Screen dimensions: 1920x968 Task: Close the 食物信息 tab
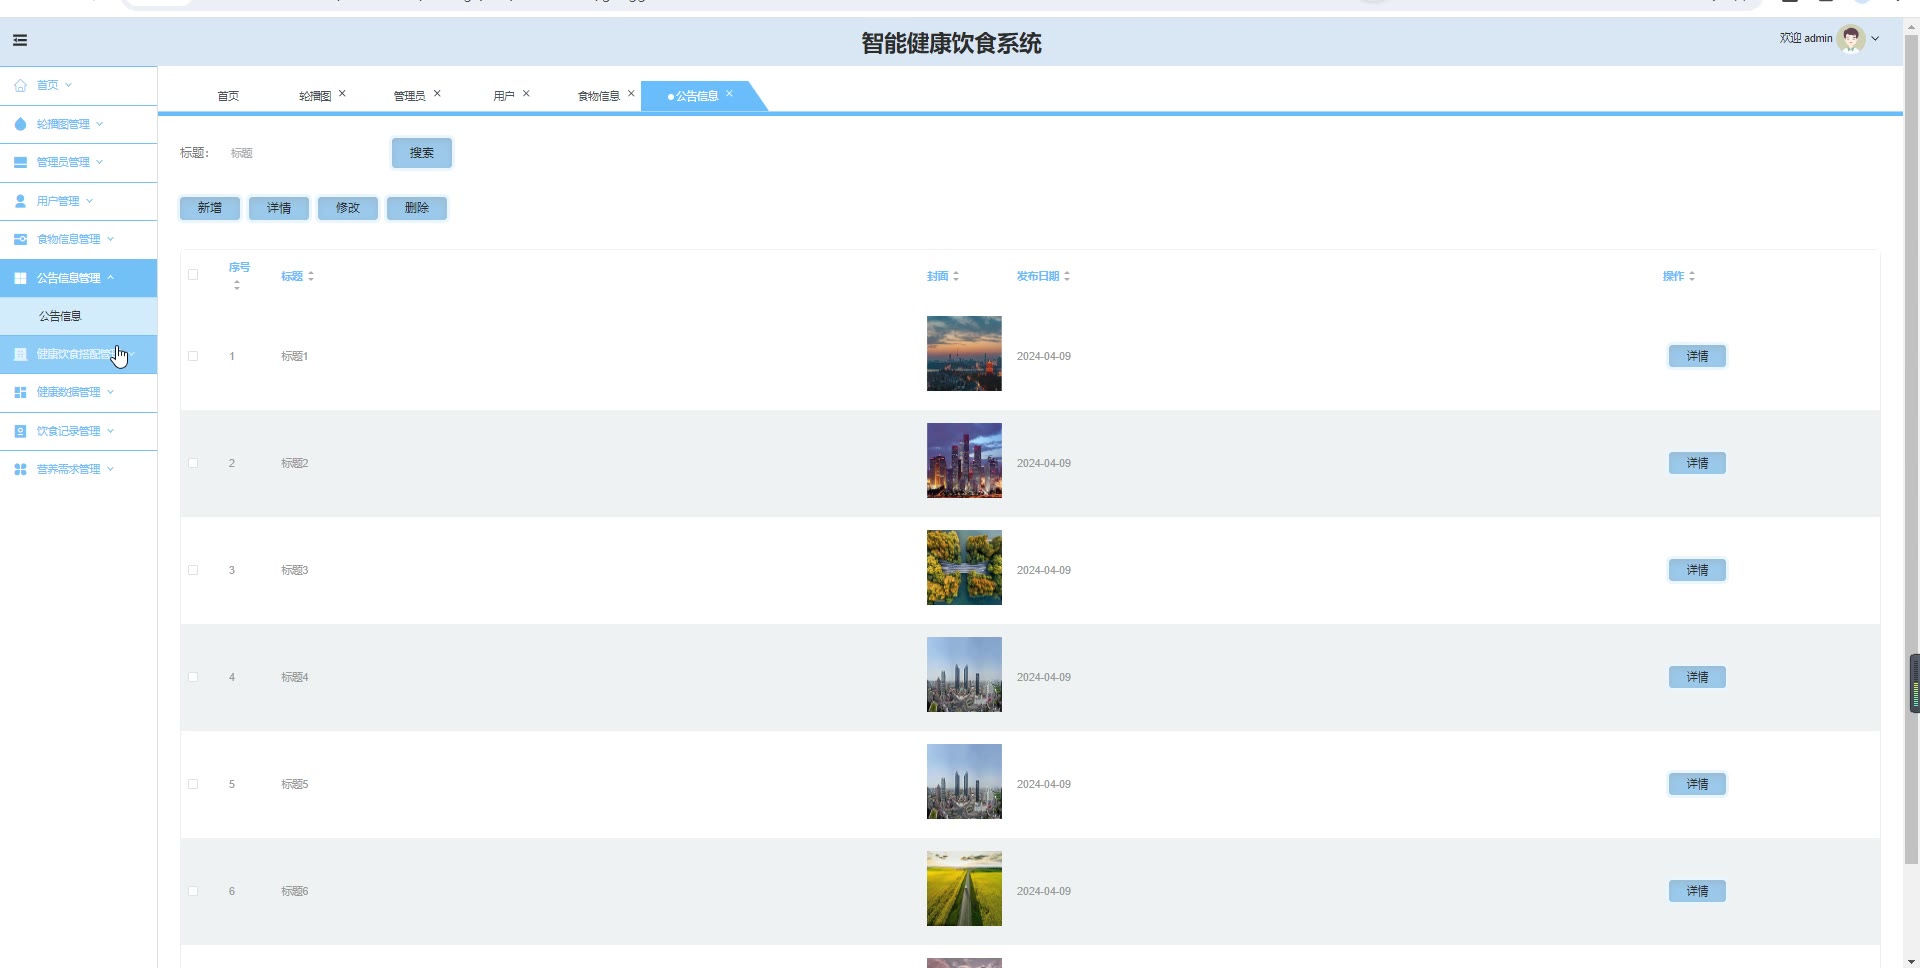click(x=631, y=93)
